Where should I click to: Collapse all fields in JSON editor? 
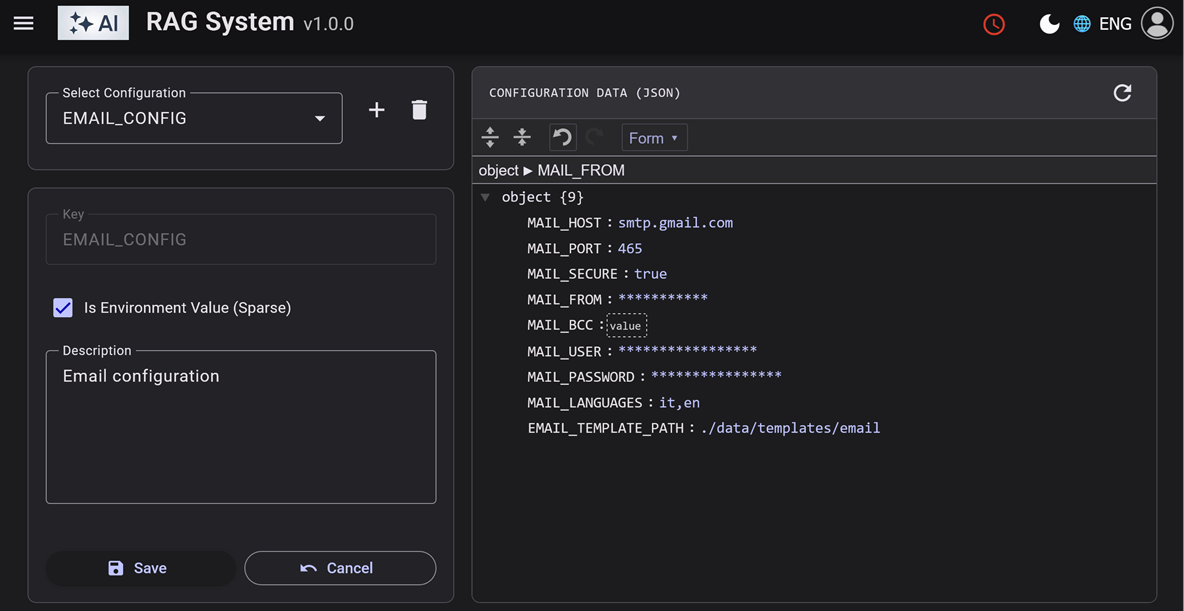tap(522, 138)
